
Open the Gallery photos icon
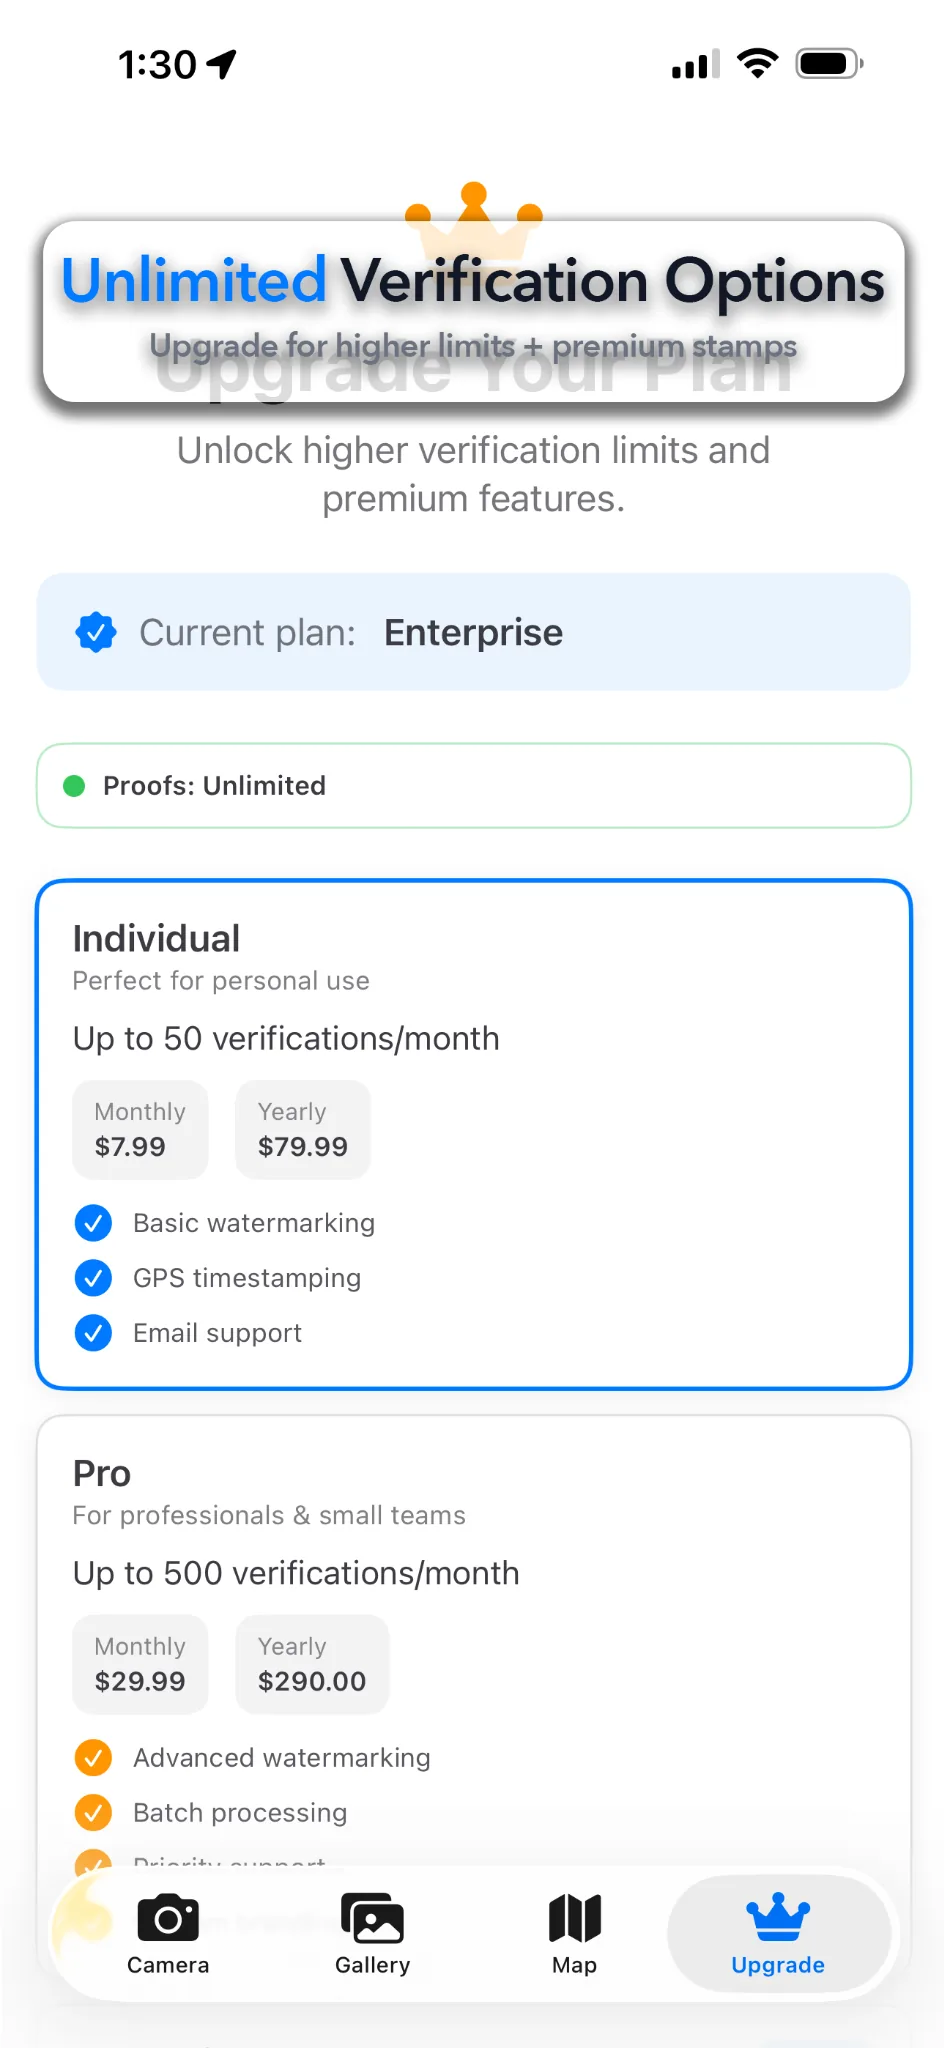(372, 1919)
